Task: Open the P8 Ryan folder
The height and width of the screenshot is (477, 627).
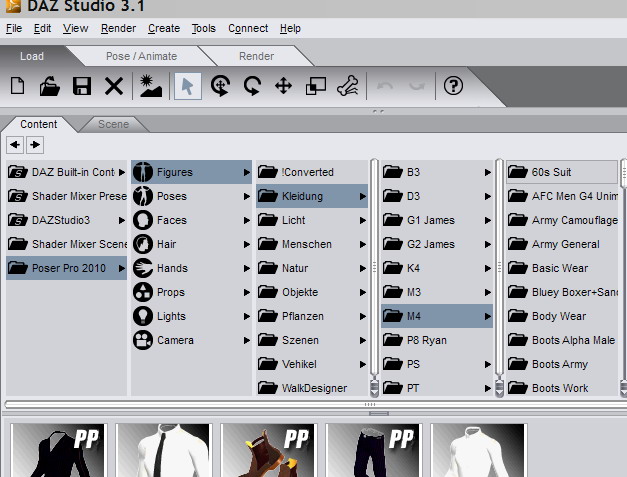Action: (x=437, y=340)
